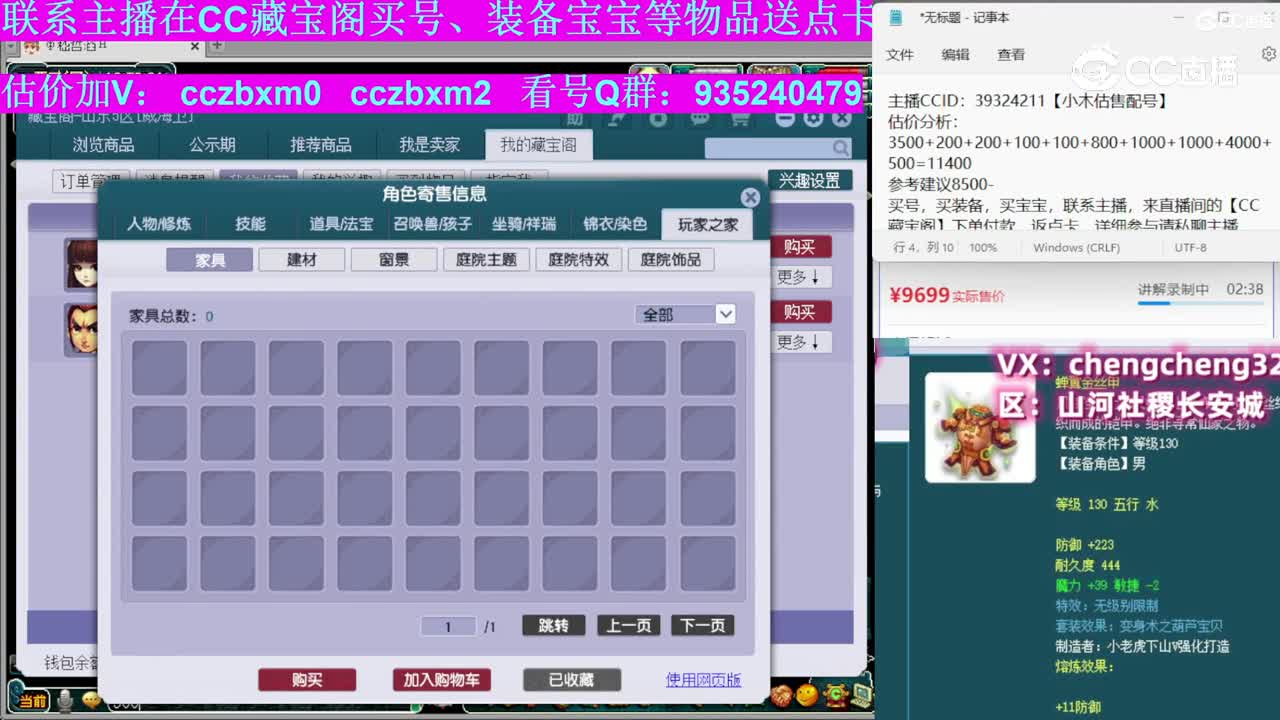Click the Notepad app icon in title bar
The width and height of the screenshot is (1280, 720).
tap(896, 17)
